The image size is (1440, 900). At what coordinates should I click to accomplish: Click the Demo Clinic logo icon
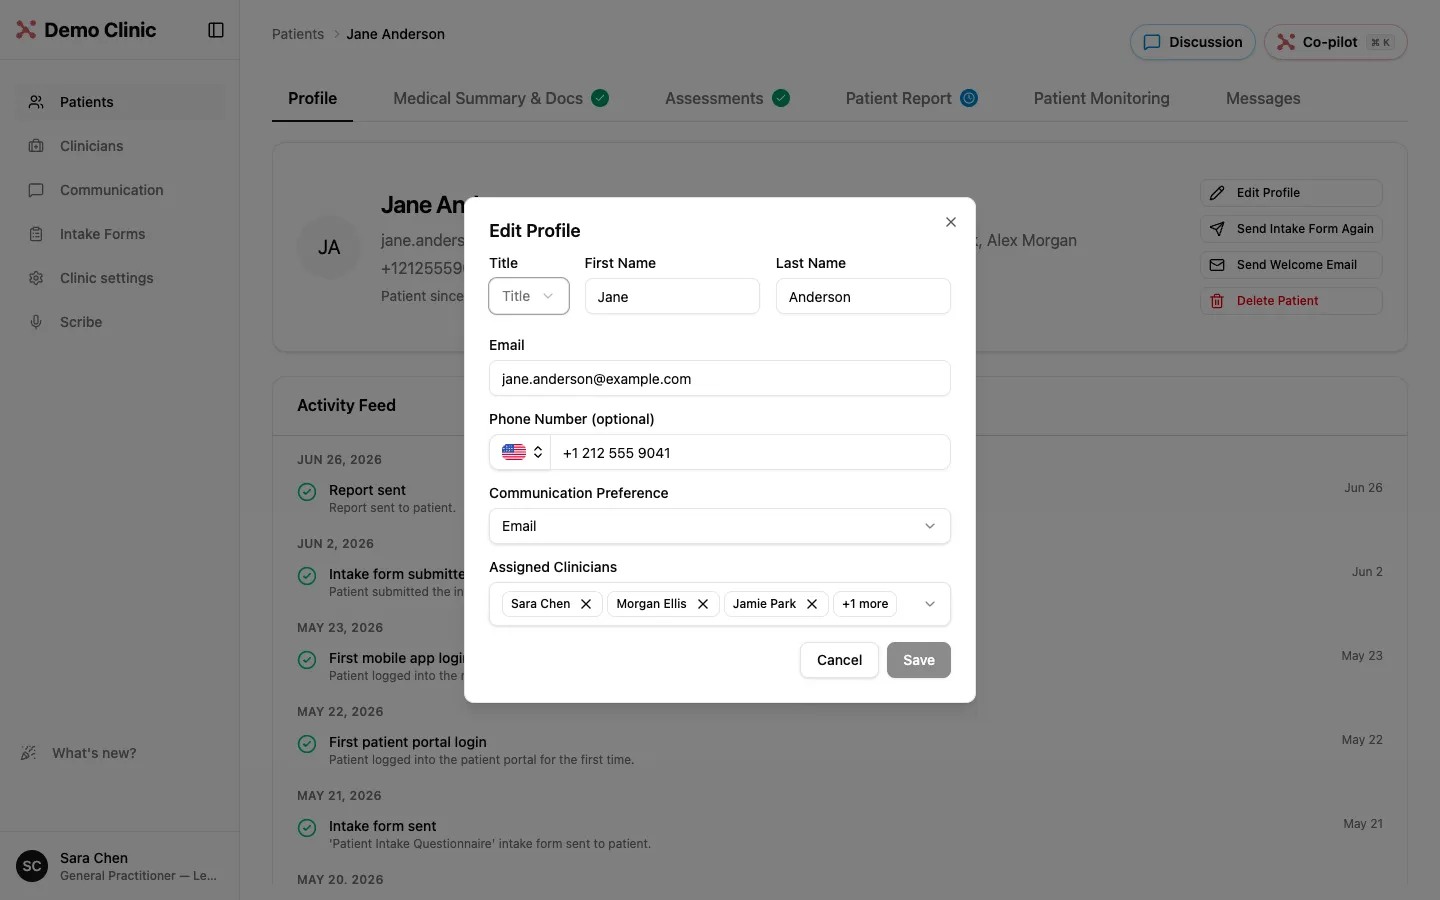(x=26, y=30)
